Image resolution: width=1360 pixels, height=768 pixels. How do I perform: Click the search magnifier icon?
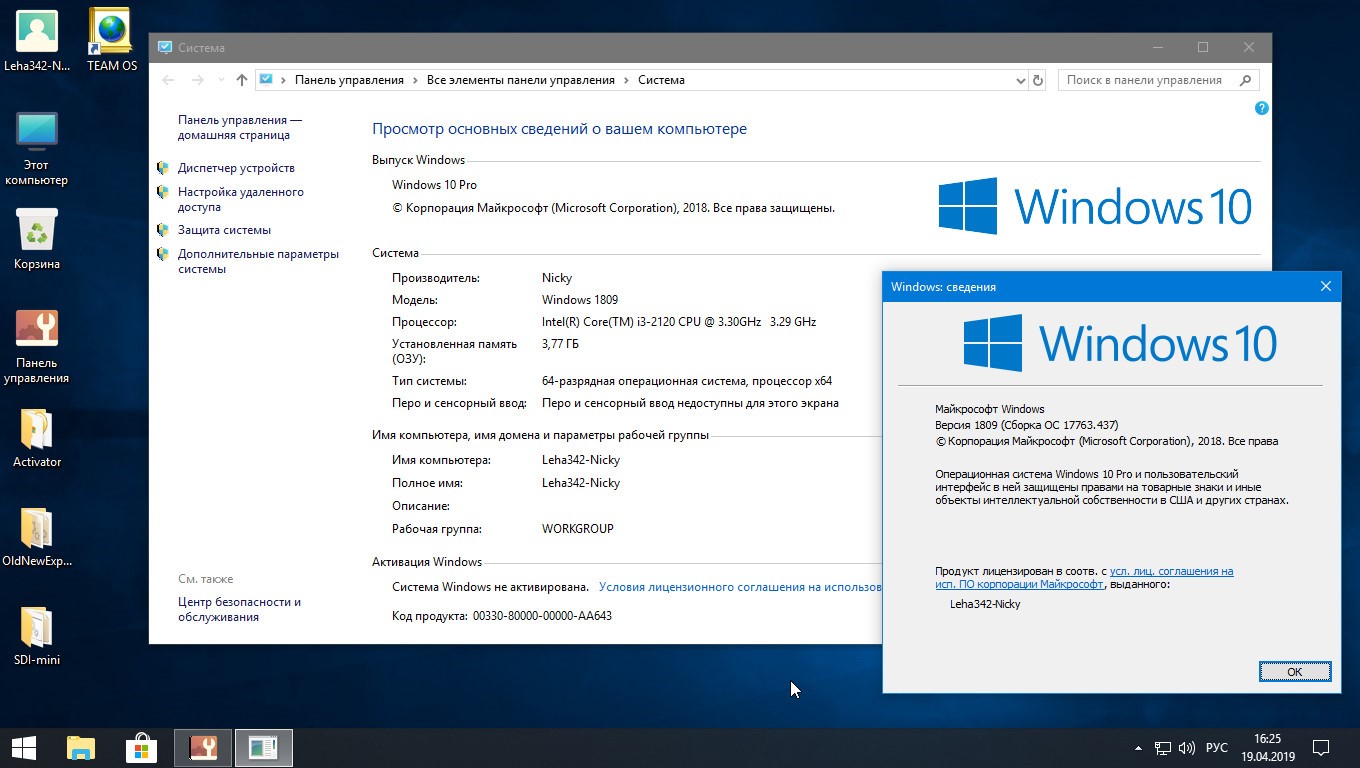click(x=1245, y=80)
